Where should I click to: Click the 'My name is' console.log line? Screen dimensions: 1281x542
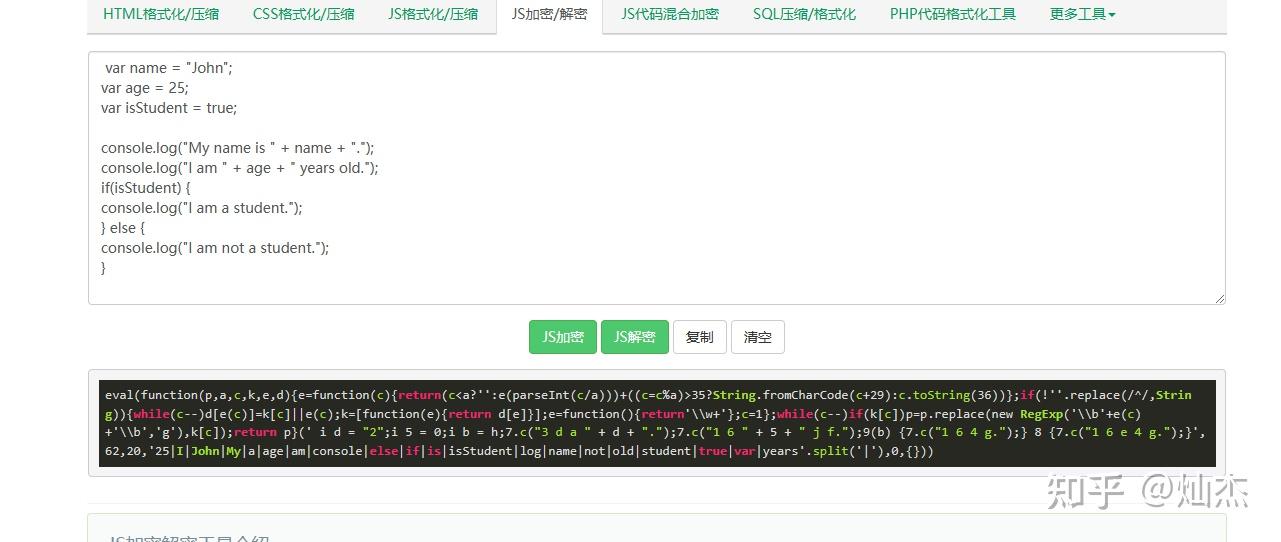(237, 148)
